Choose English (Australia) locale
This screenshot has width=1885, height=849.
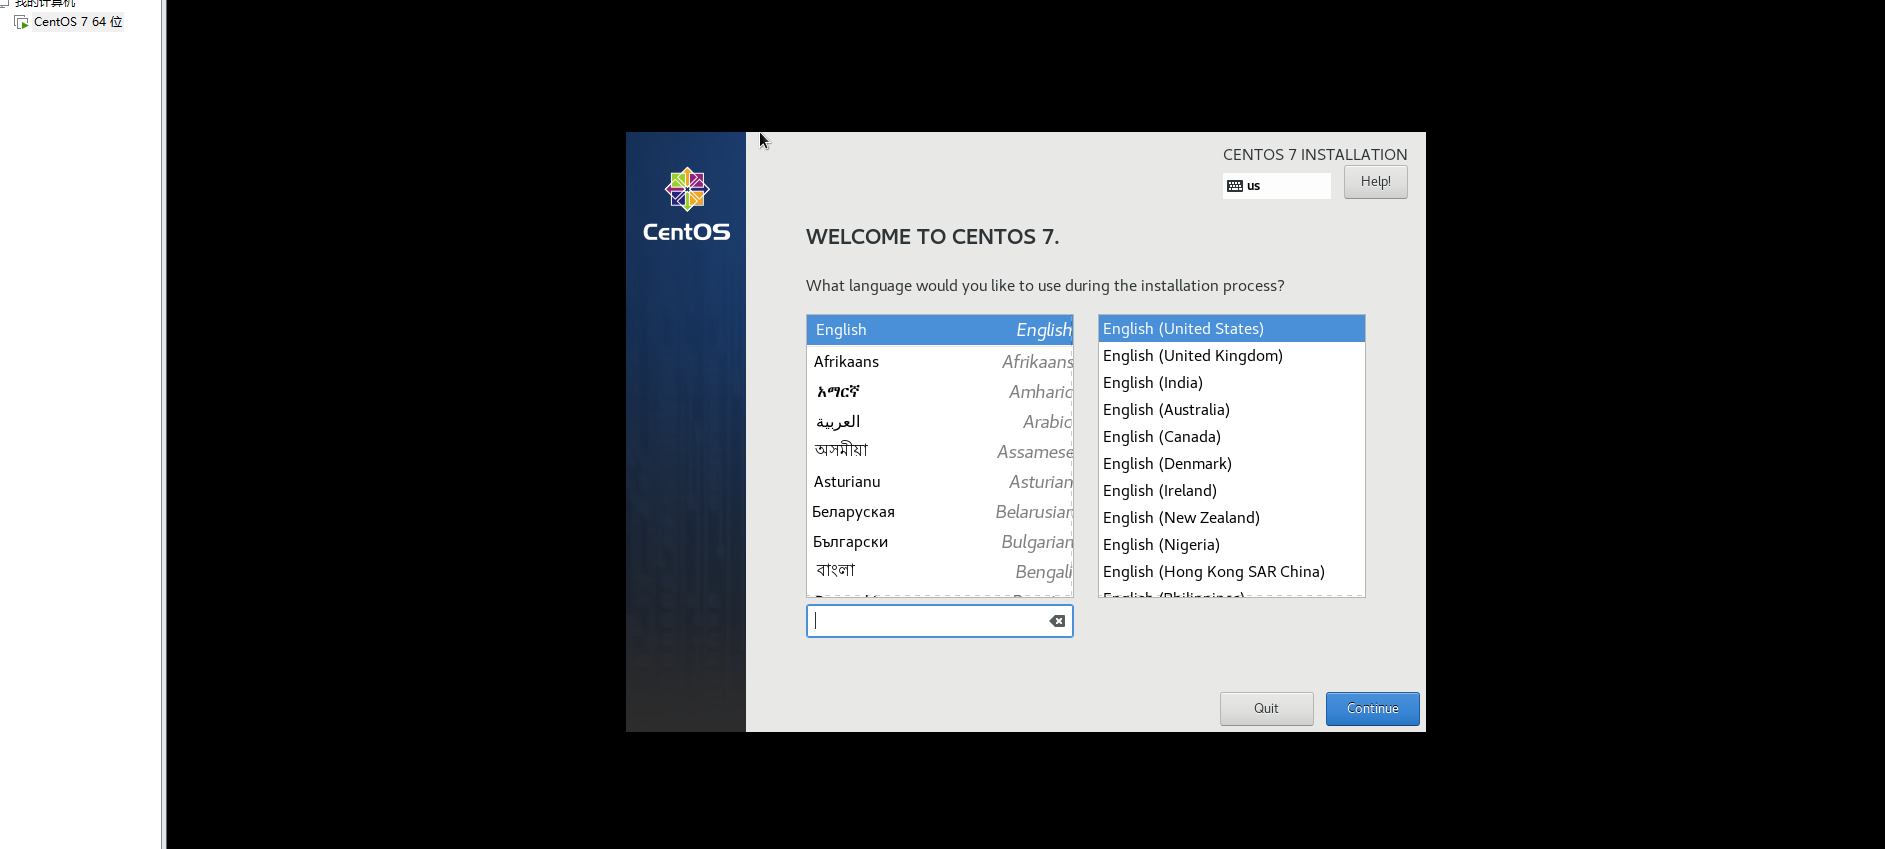[1231, 410]
